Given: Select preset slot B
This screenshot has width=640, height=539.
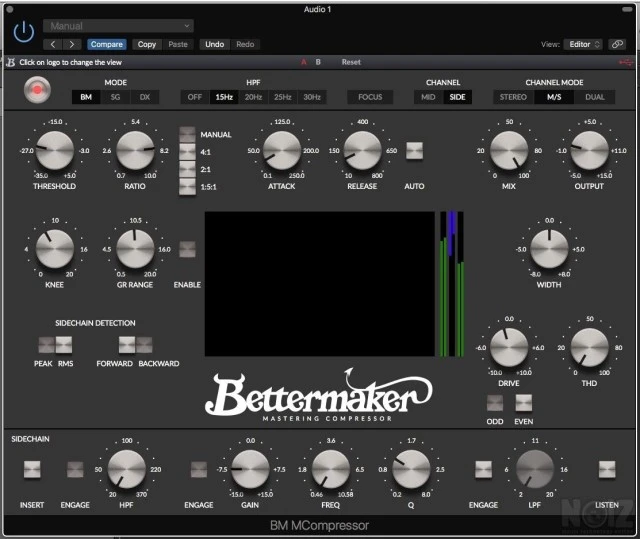Looking at the screenshot, I should tap(318, 62).
